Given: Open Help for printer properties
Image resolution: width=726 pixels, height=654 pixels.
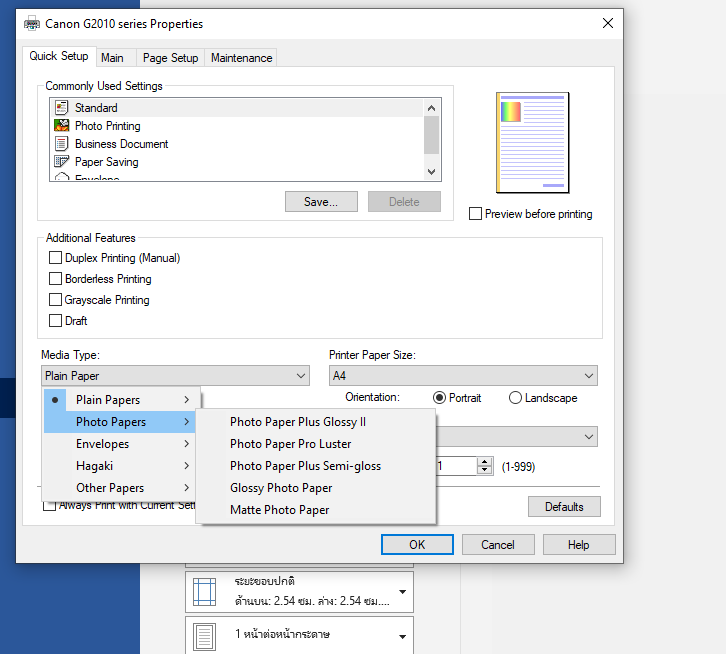Looking at the screenshot, I should (579, 544).
